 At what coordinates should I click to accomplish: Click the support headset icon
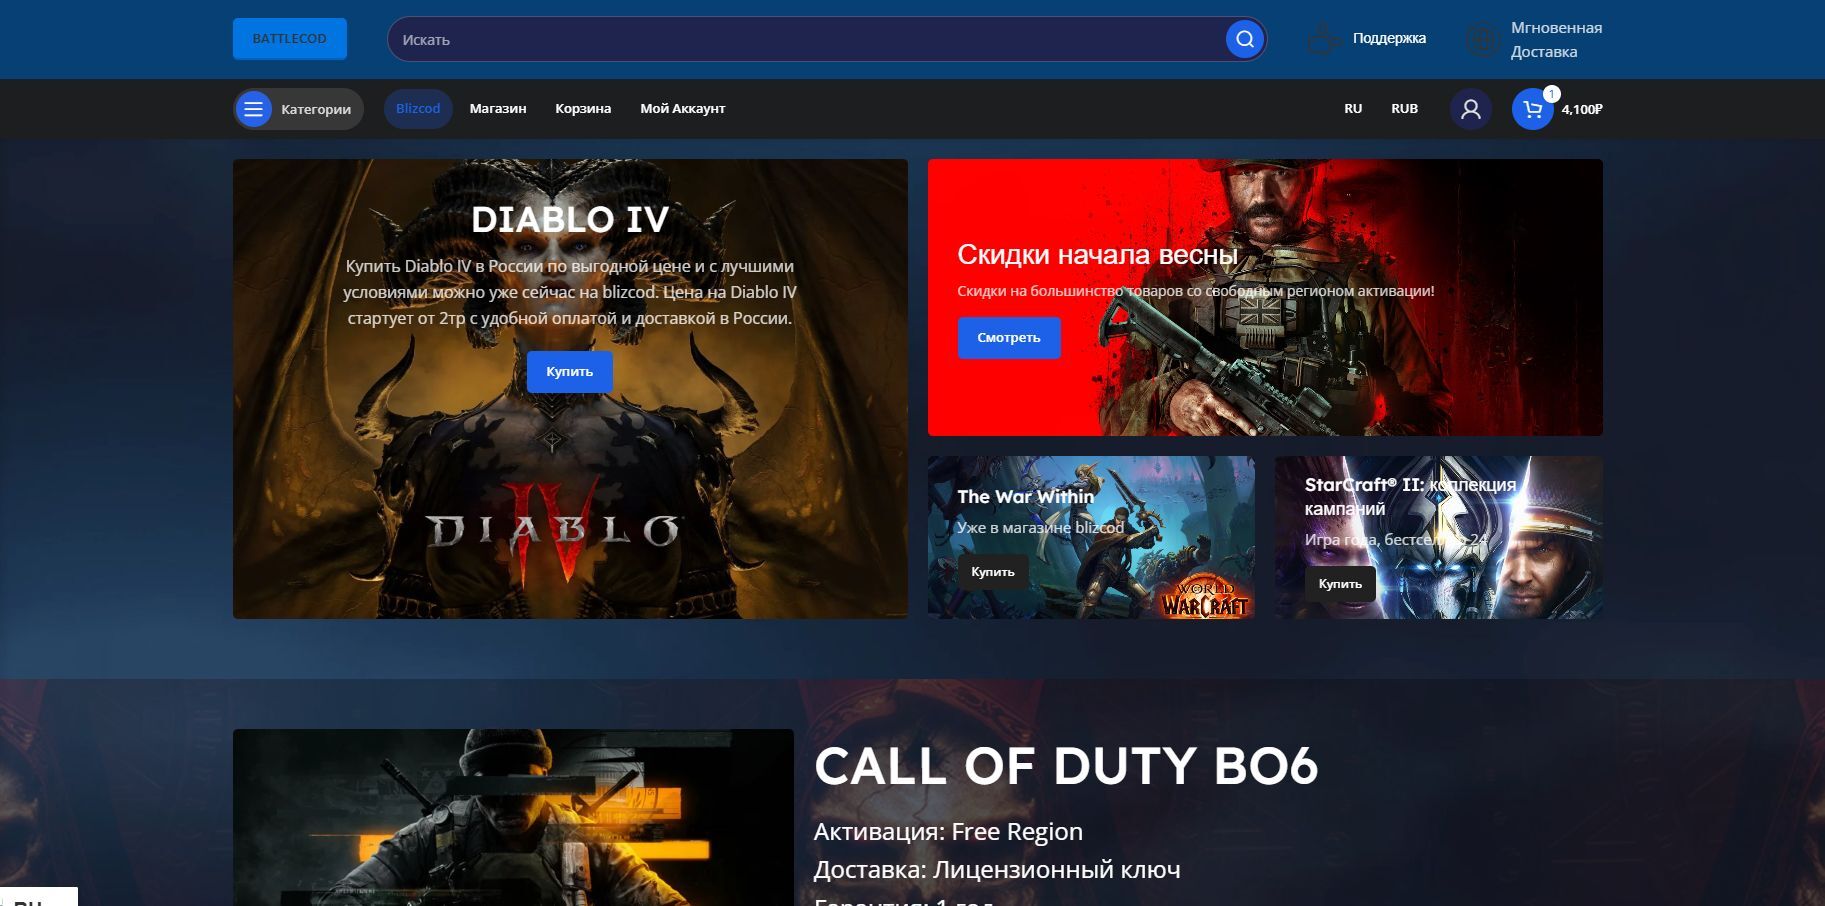tap(1324, 39)
